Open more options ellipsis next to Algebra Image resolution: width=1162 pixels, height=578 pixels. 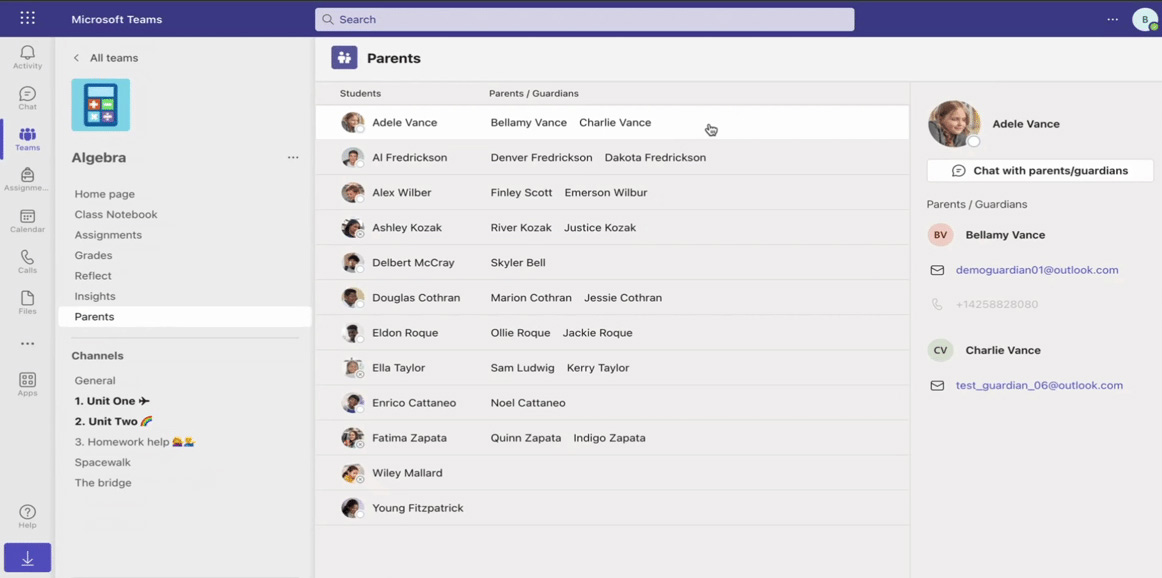(293, 158)
